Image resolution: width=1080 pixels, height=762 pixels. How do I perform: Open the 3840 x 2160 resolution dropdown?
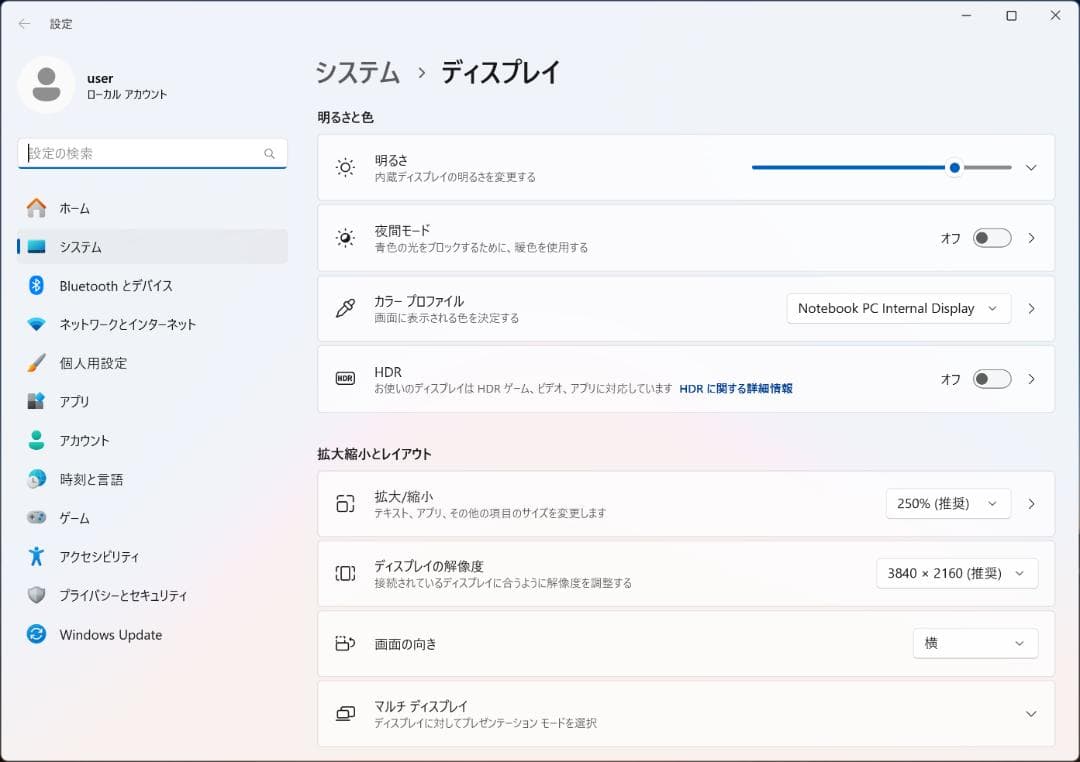coord(956,573)
